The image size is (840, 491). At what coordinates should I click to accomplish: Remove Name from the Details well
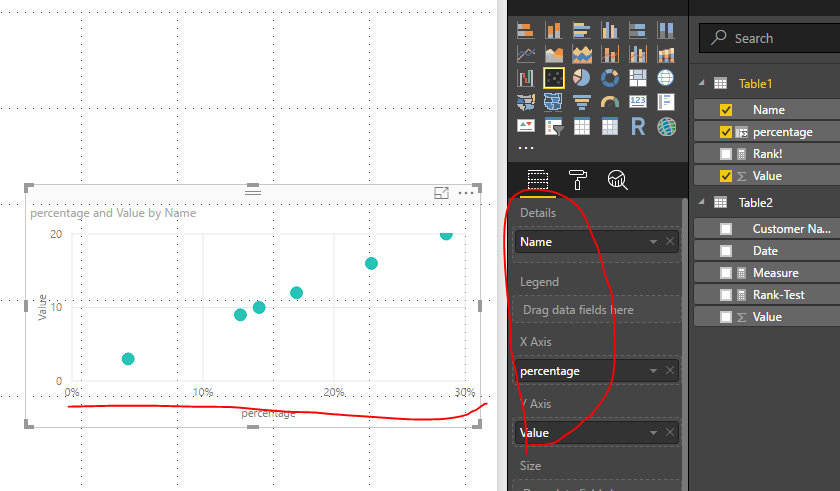[670, 241]
